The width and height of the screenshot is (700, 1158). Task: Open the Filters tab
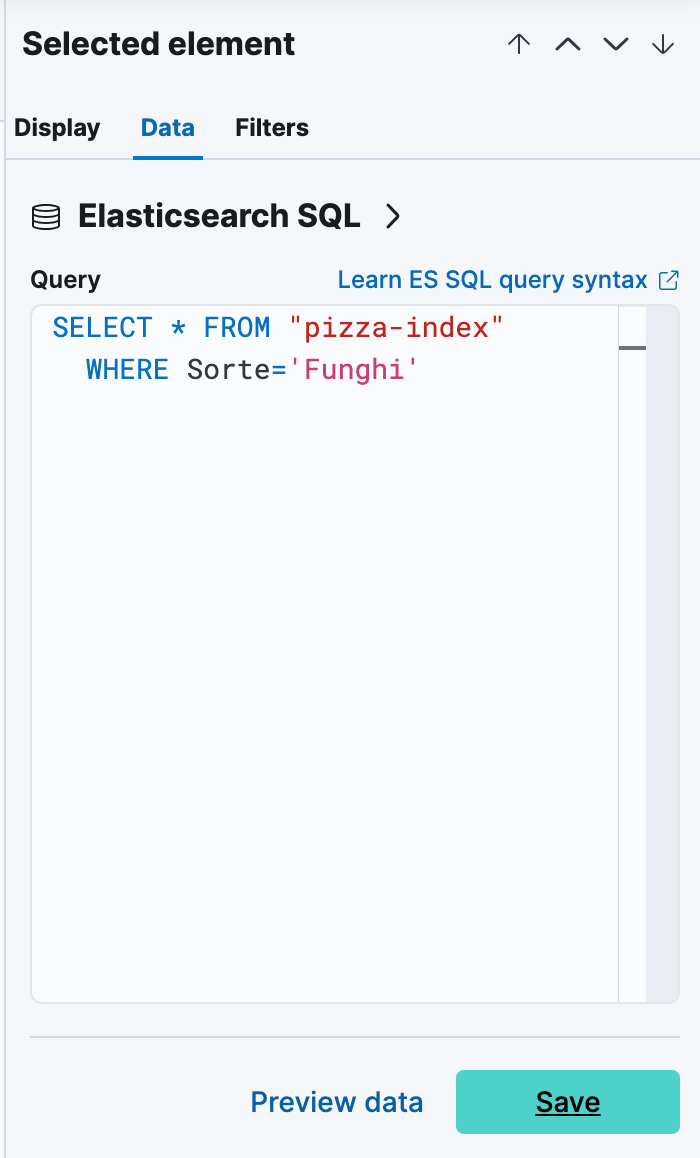[272, 128]
